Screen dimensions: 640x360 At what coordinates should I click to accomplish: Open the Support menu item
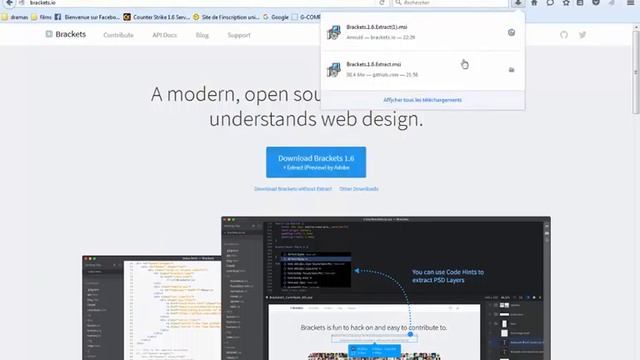(239, 35)
